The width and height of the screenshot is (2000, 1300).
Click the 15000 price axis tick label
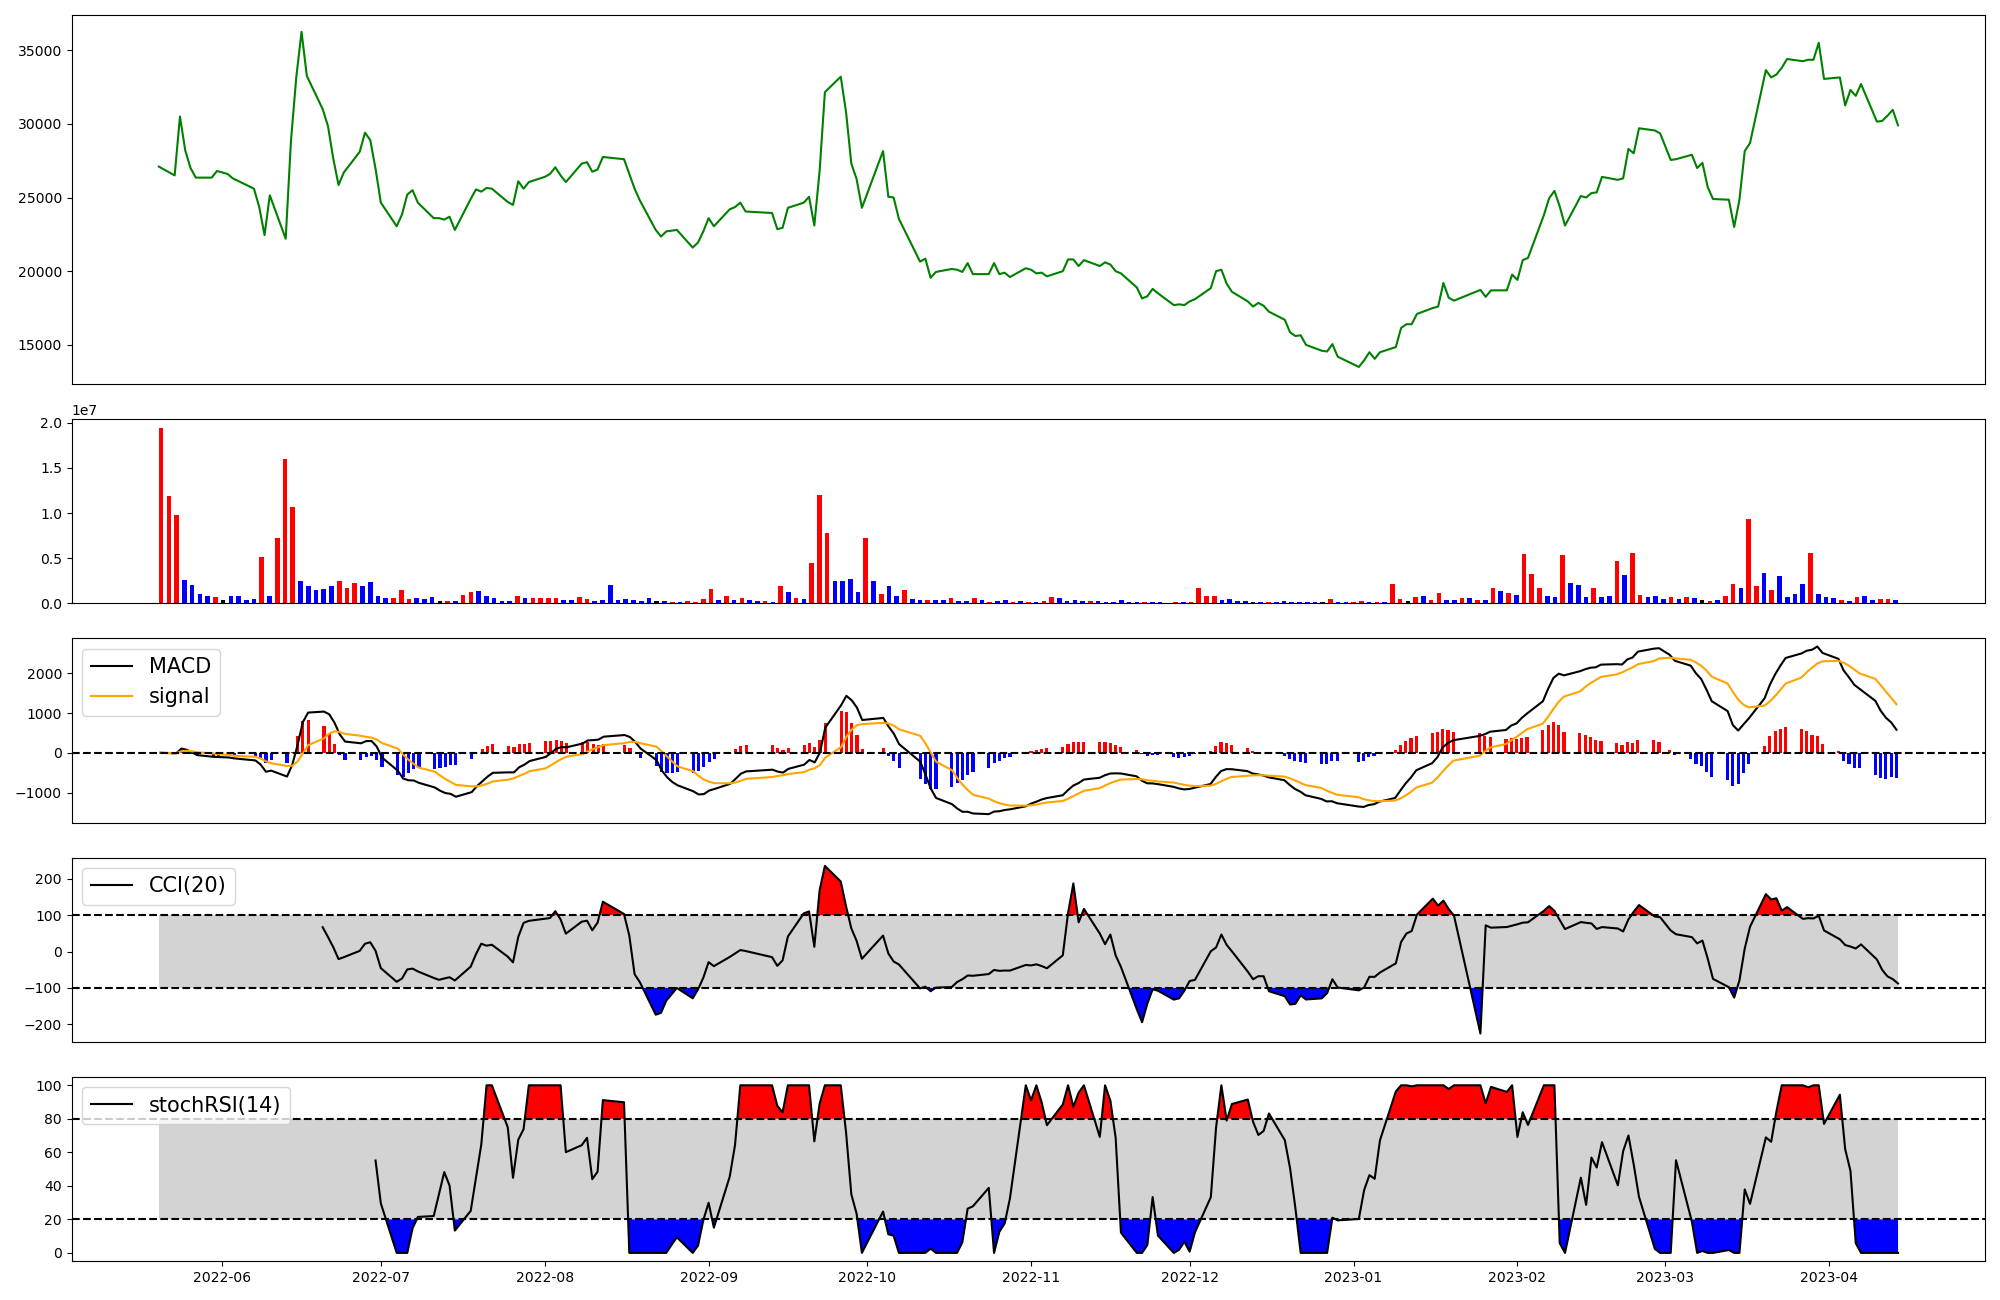click(x=41, y=346)
